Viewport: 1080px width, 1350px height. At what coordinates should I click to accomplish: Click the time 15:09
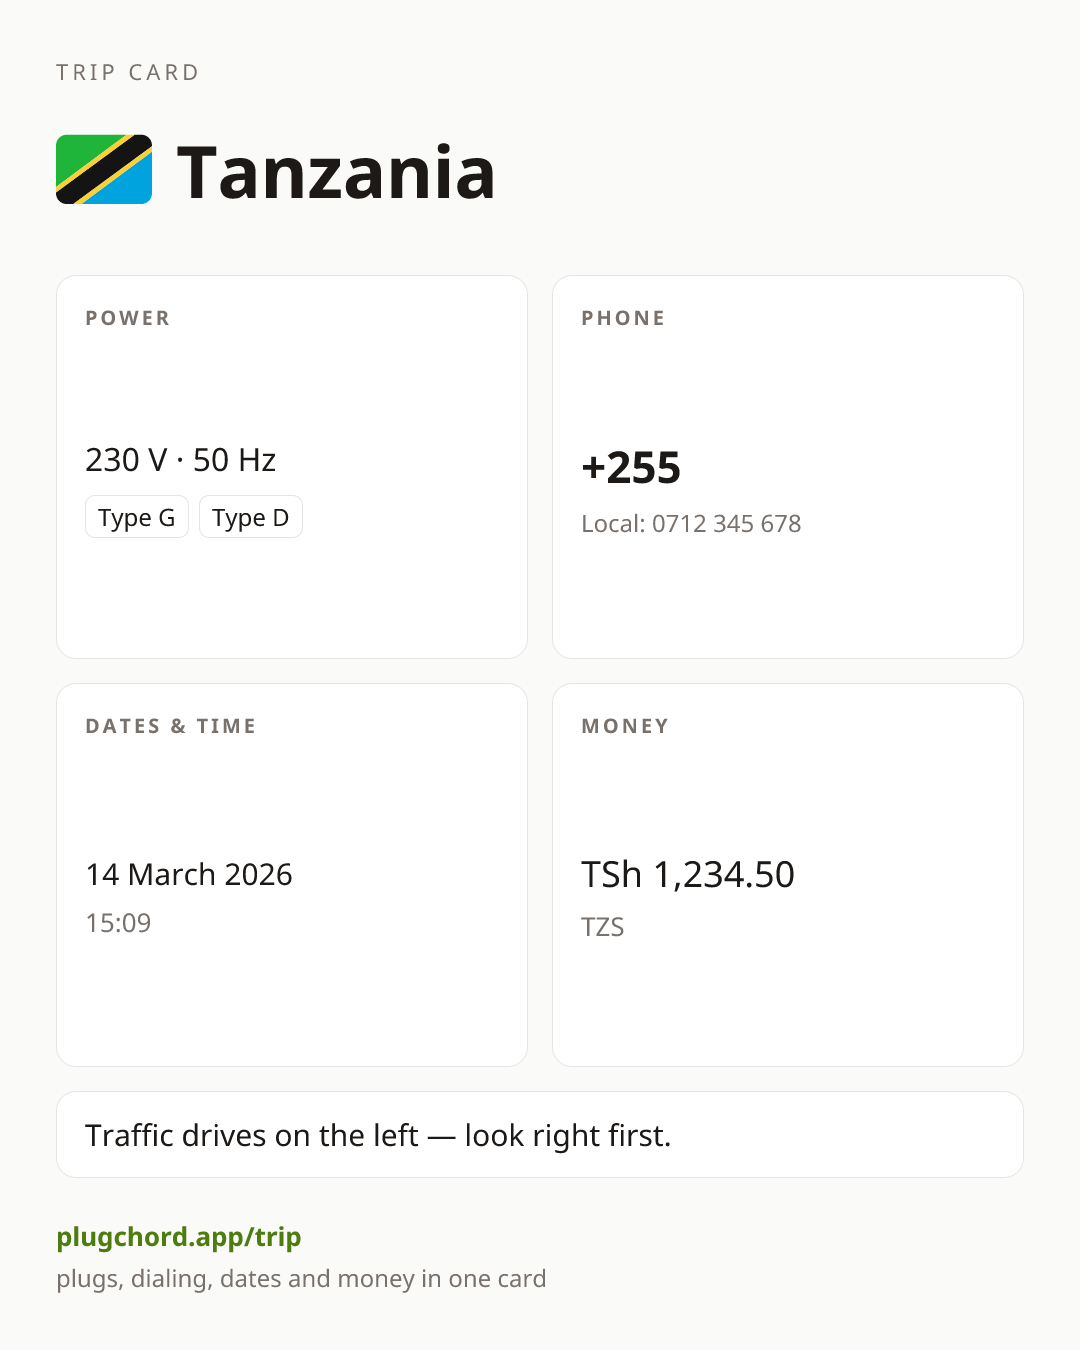[118, 922]
